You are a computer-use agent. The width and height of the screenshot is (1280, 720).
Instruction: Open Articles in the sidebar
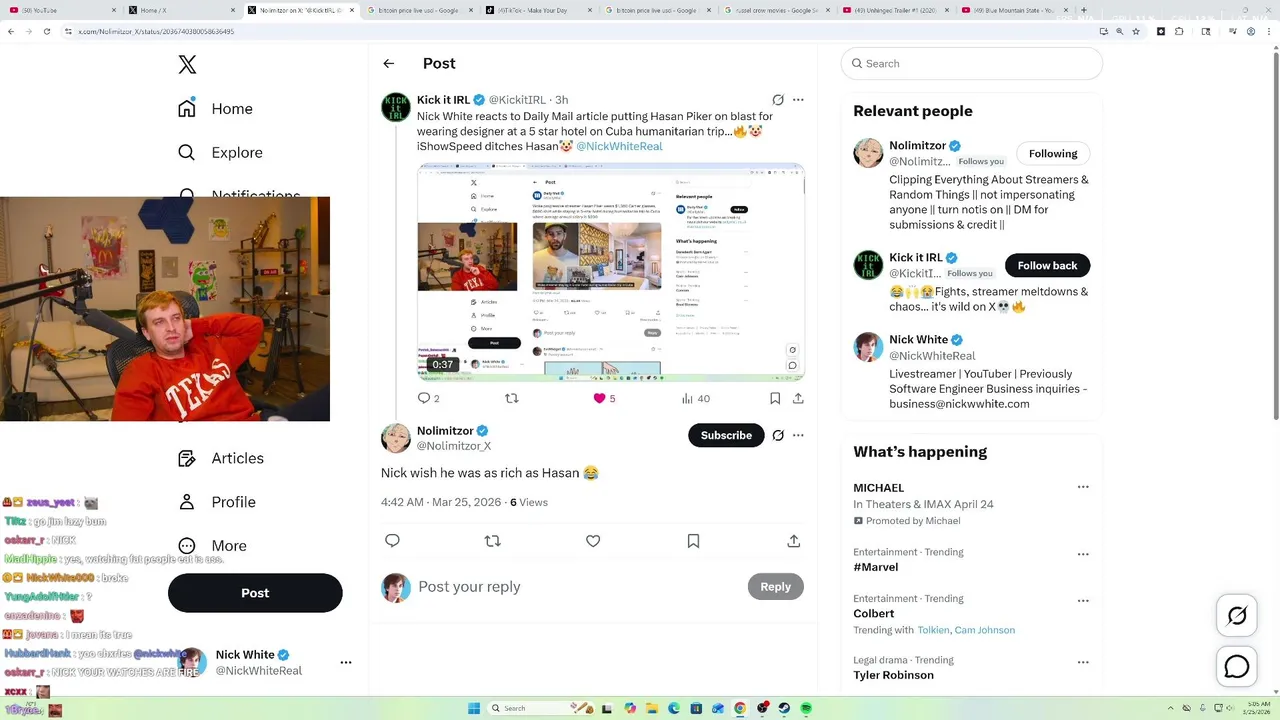pos(221,458)
